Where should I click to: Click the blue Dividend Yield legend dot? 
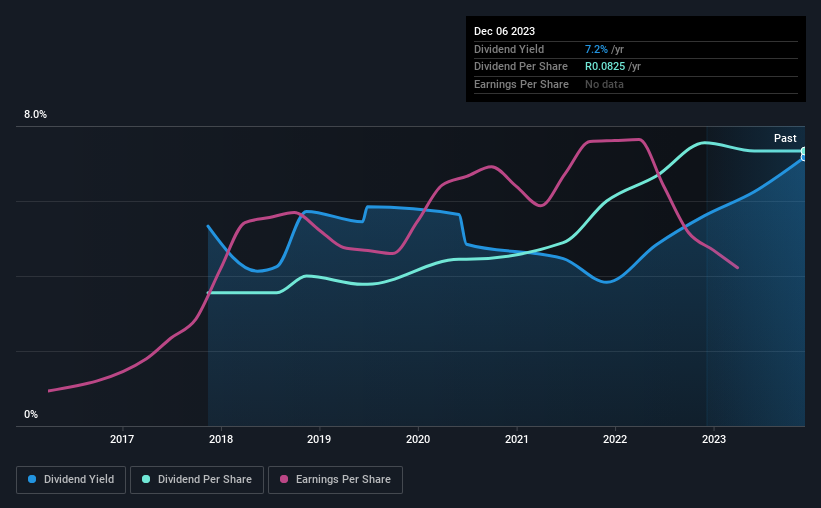click(x=32, y=479)
